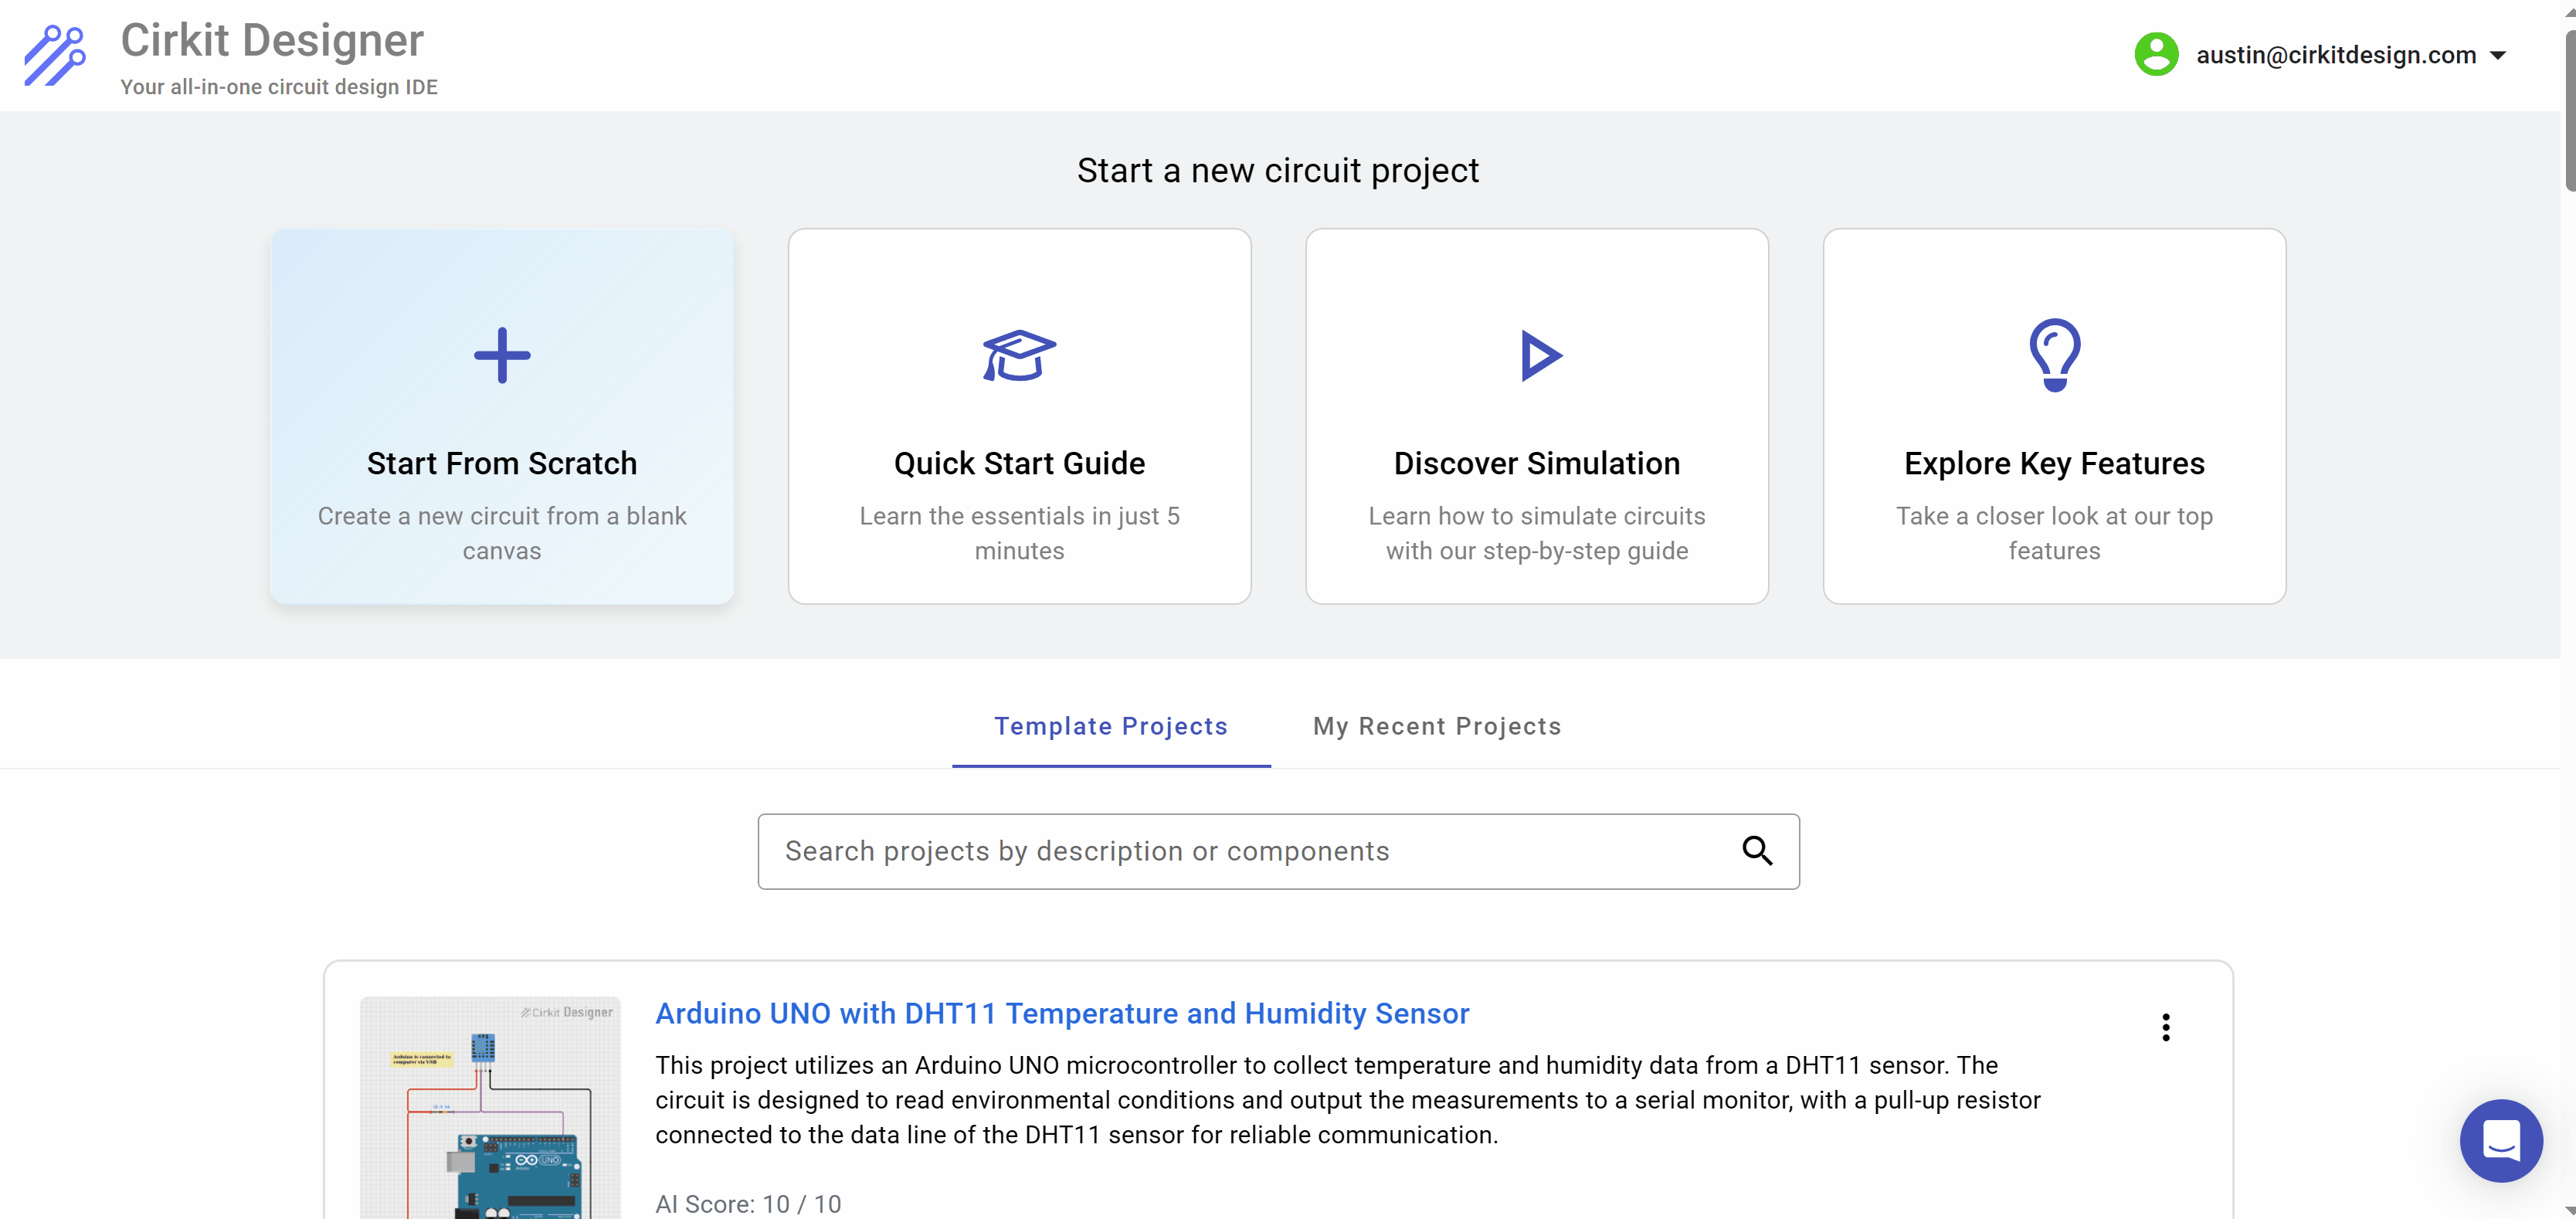This screenshot has height=1219, width=2576.
Task: Click 'Your all-in-one circuit design IDE' tagline
Action: tap(279, 87)
